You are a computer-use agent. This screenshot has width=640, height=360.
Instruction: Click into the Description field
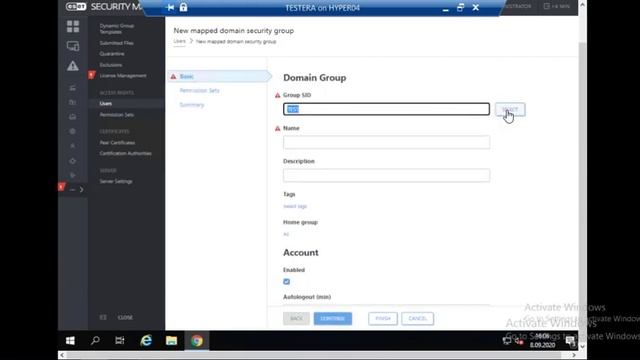point(387,175)
